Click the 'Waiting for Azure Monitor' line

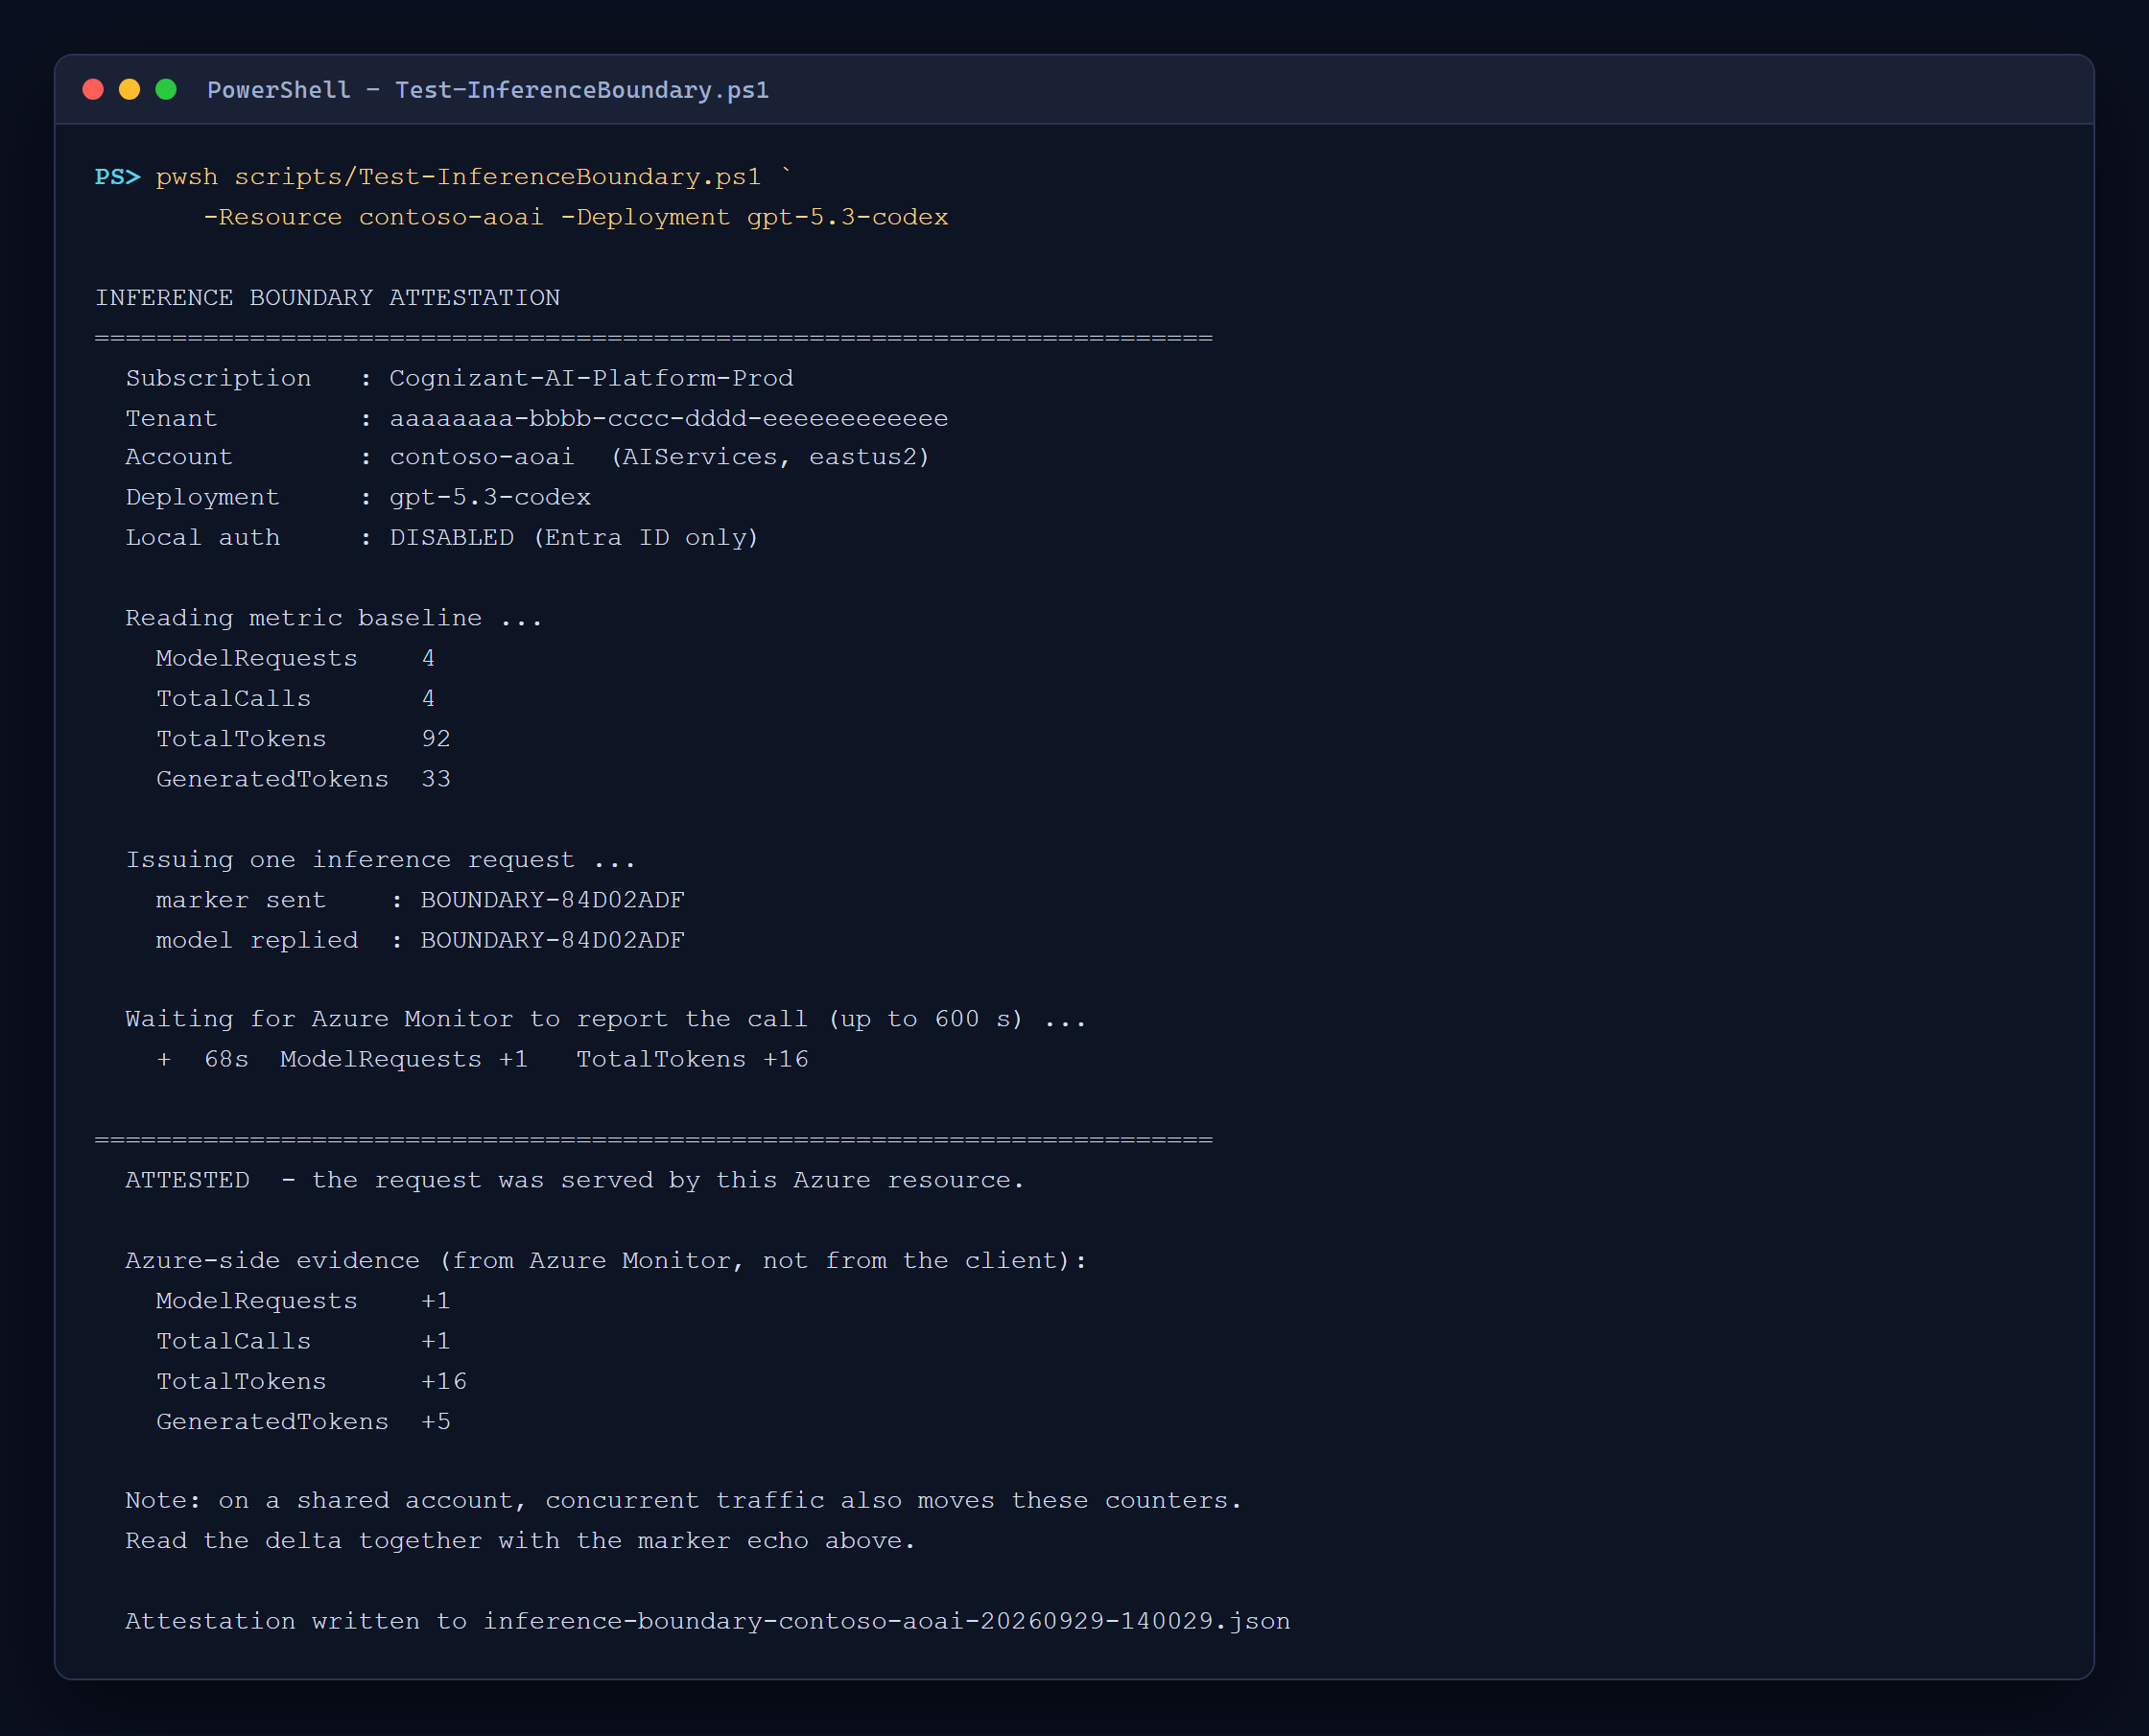point(606,1019)
